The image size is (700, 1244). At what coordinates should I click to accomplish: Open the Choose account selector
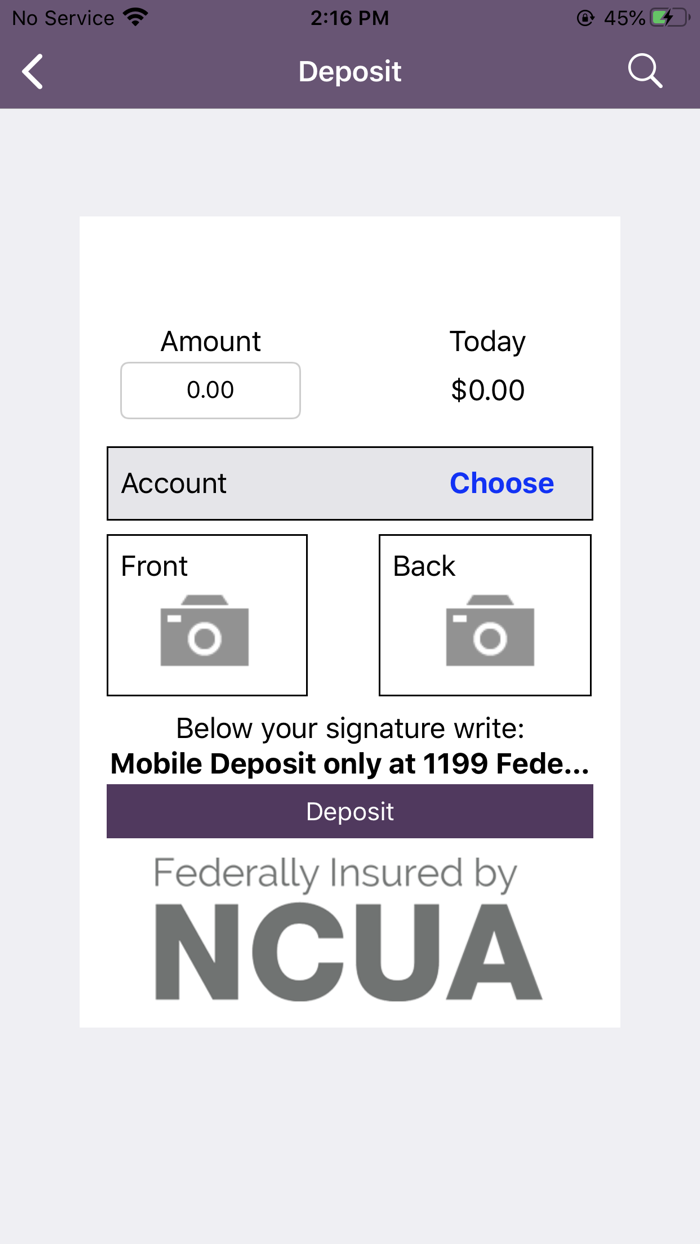[501, 483]
